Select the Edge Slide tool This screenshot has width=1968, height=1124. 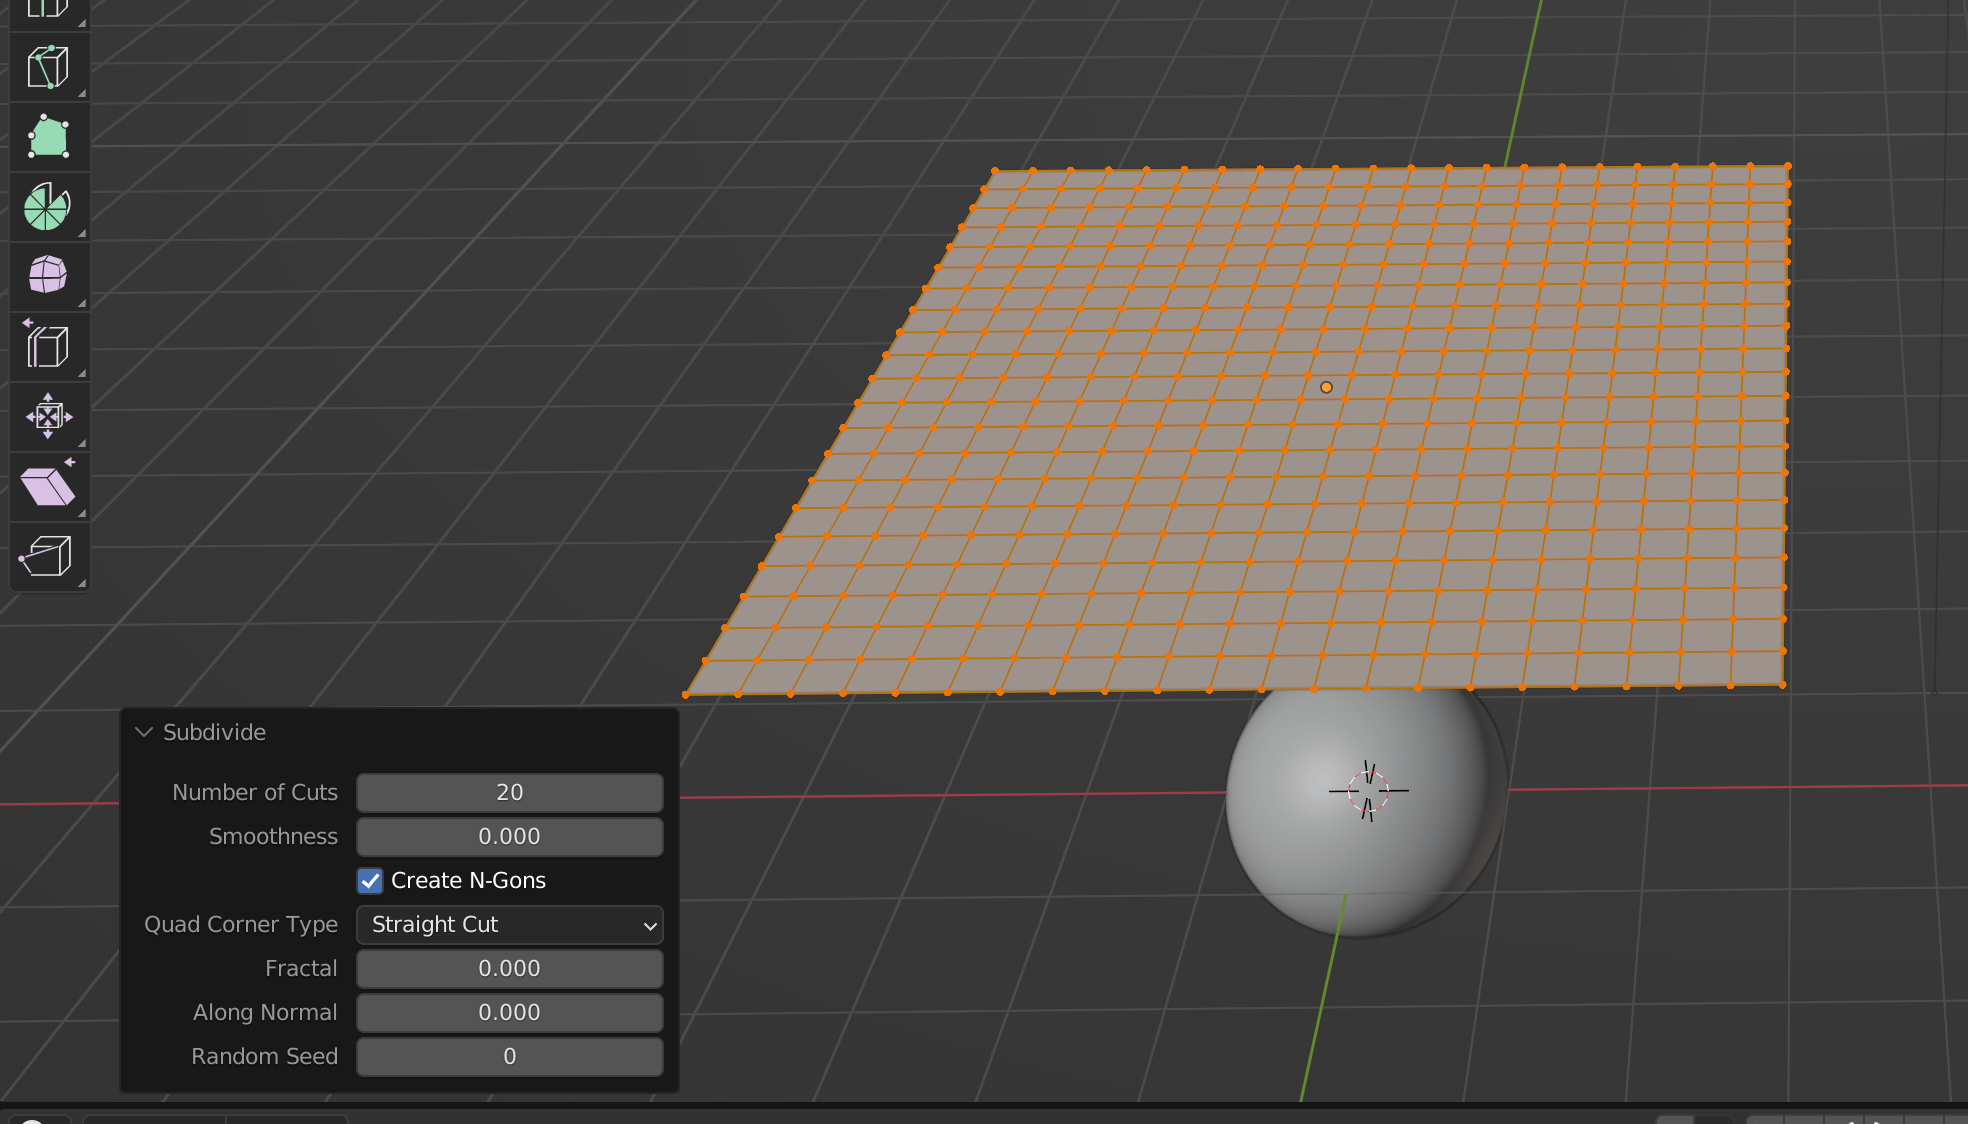(48, 346)
